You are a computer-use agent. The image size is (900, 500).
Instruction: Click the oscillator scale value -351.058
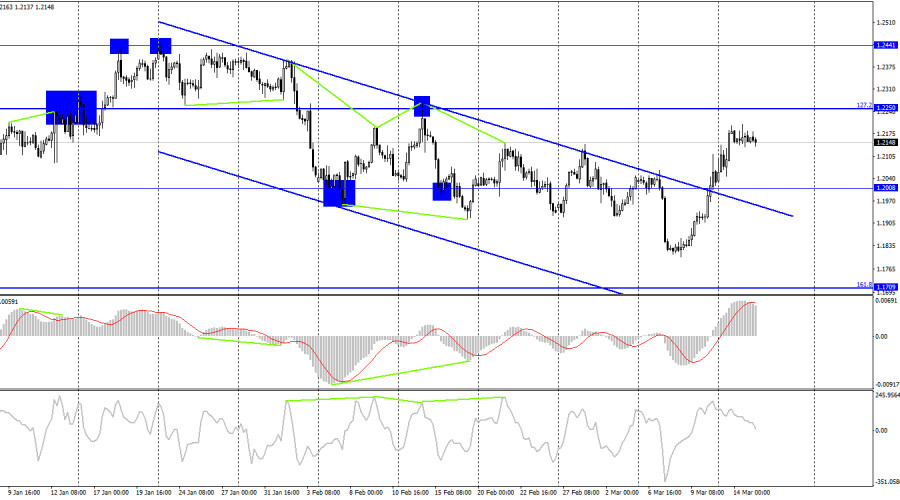click(x=887, y=483)
